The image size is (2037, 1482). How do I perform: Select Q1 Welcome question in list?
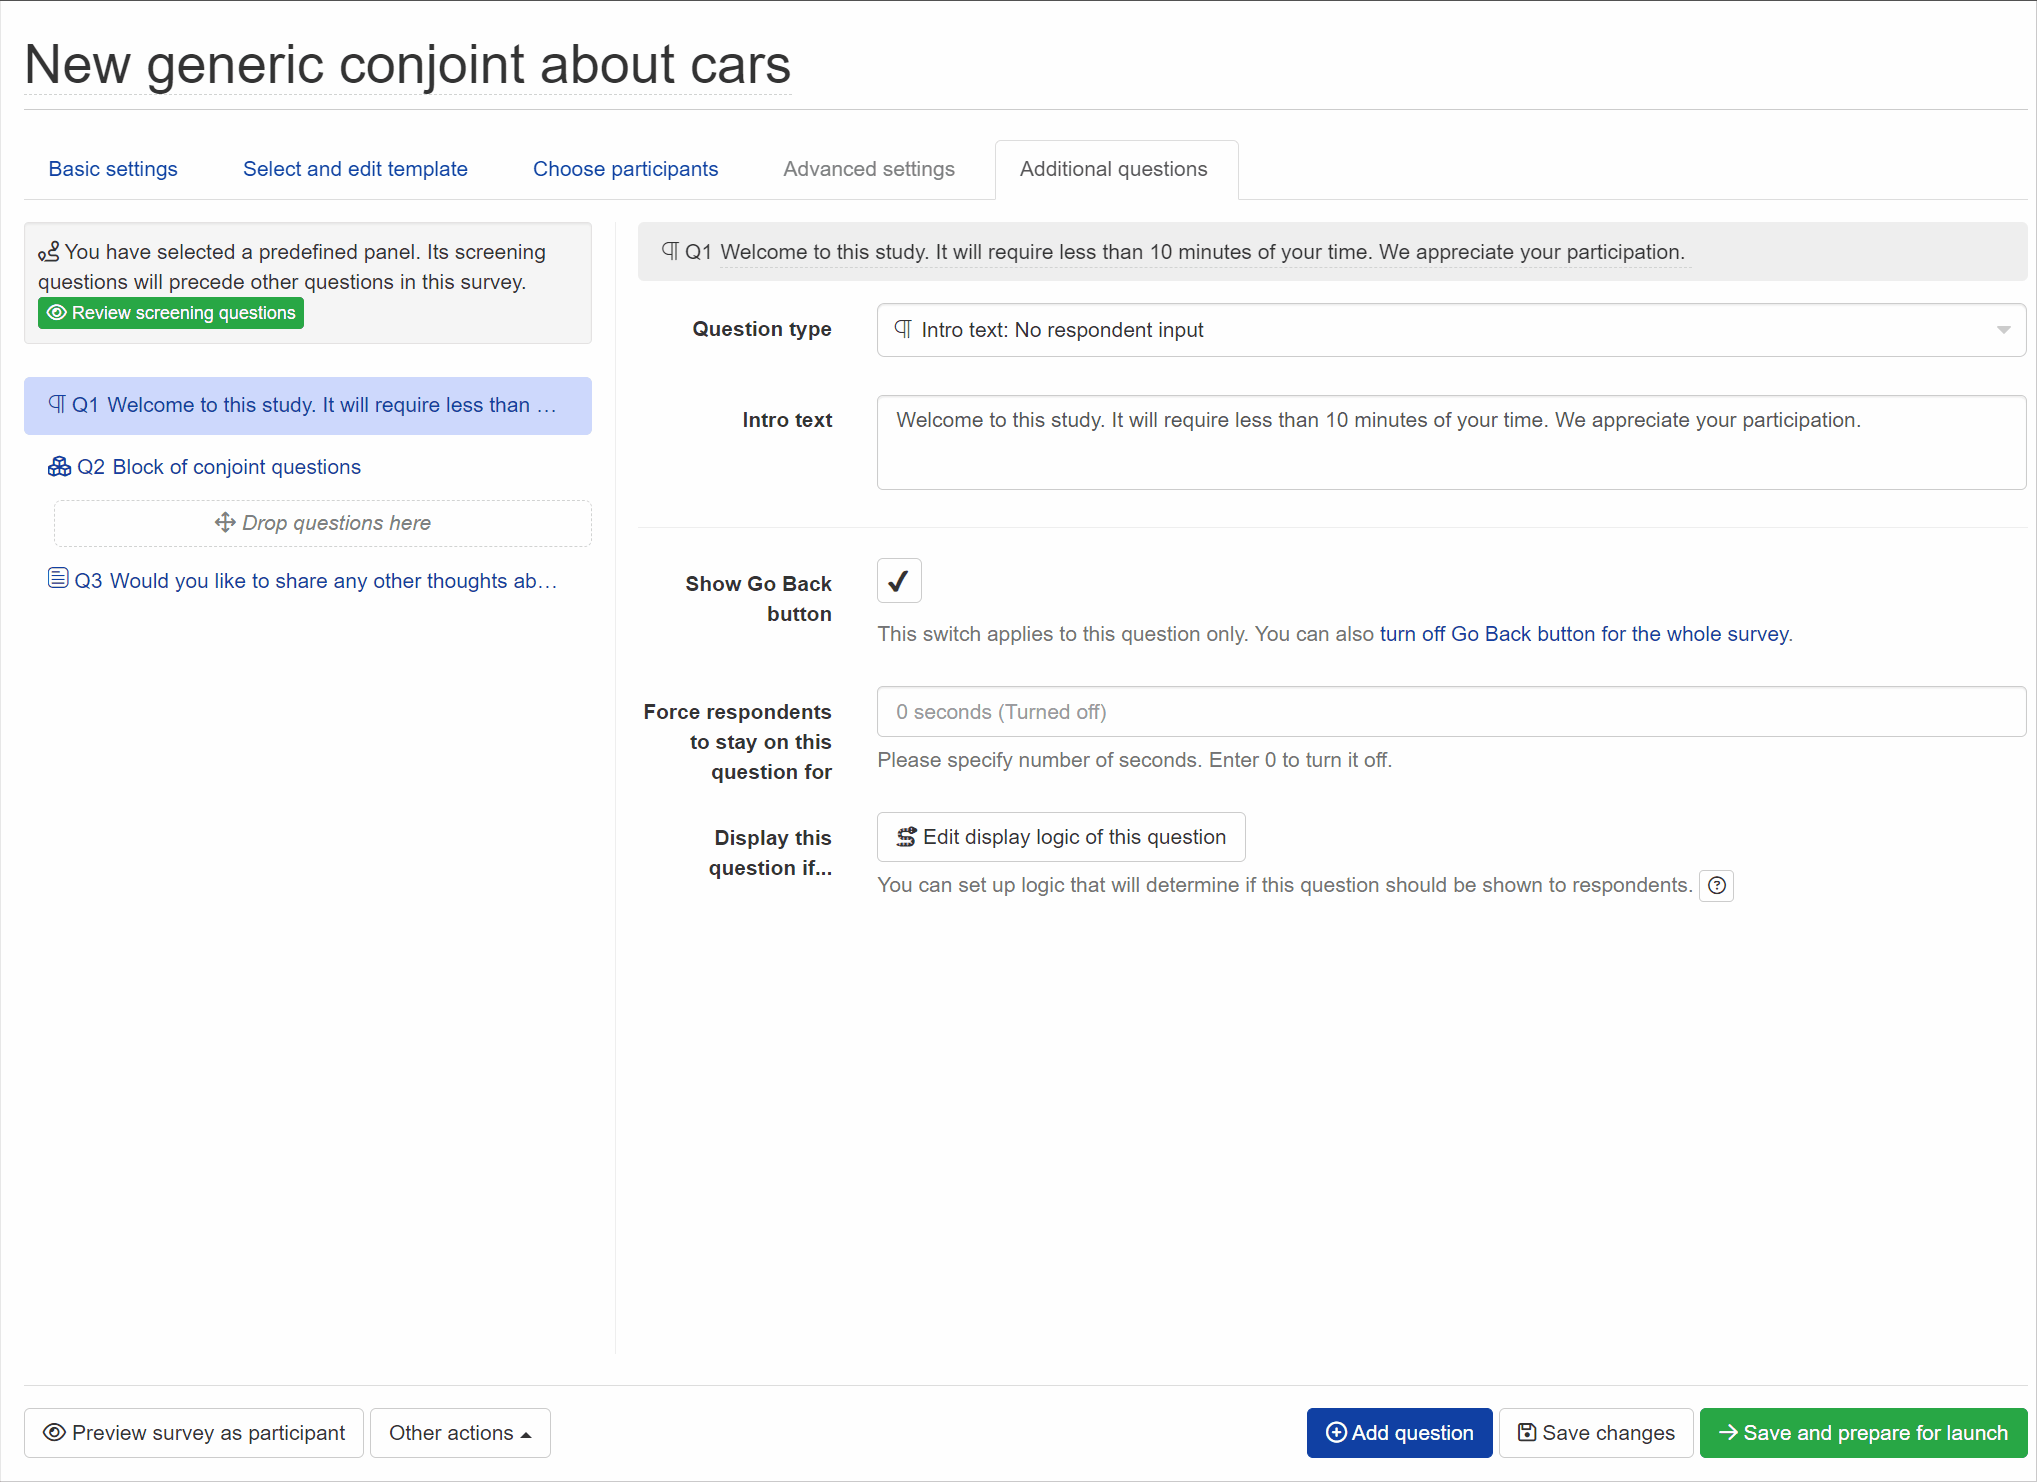coord(308,405)
